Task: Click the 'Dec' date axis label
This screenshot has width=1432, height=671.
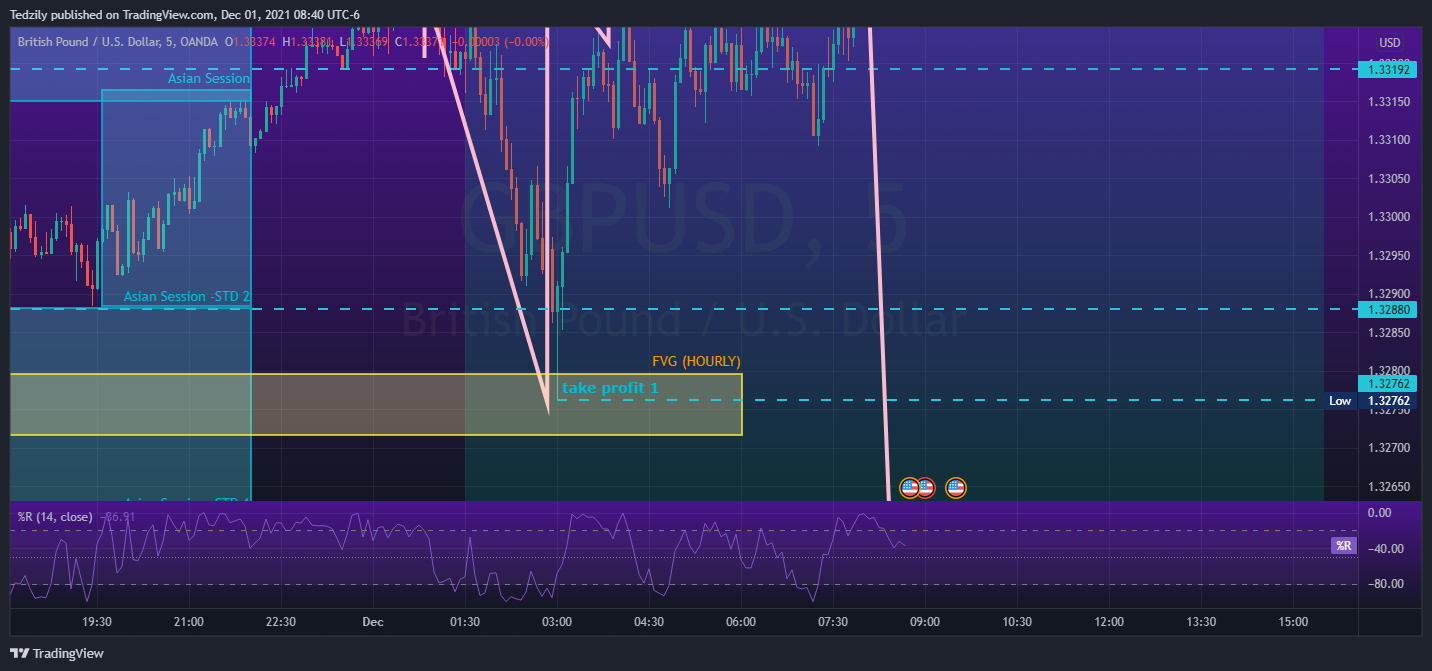Action: pyautogui.click(x=373, y=622)
